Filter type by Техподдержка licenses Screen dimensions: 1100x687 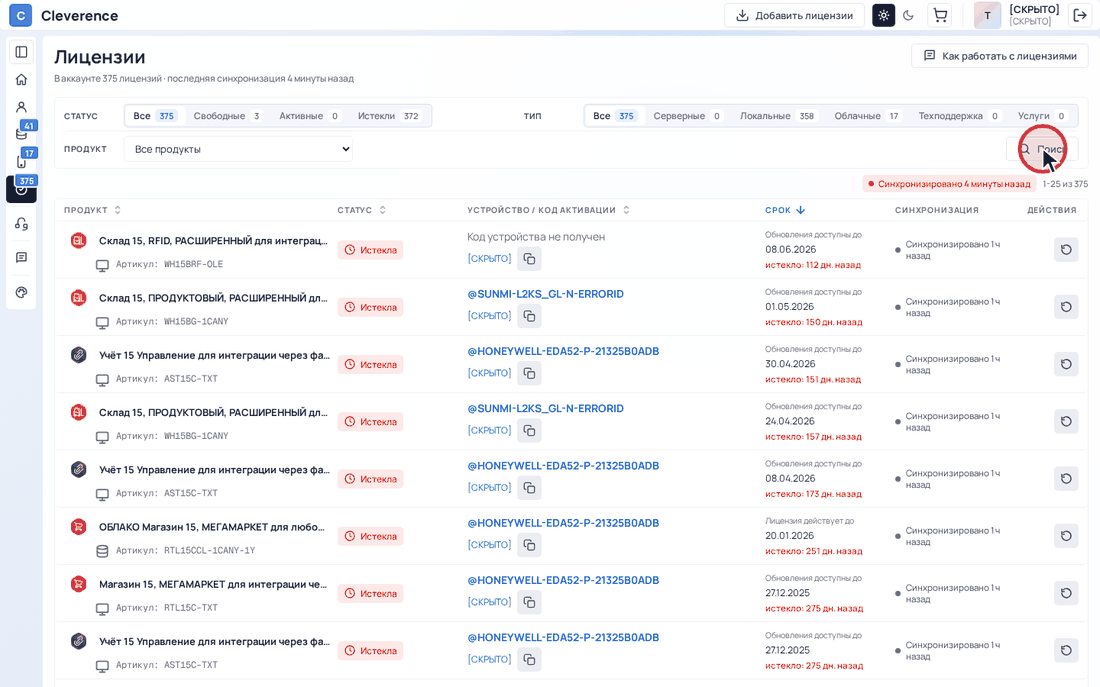coord(958,116)
